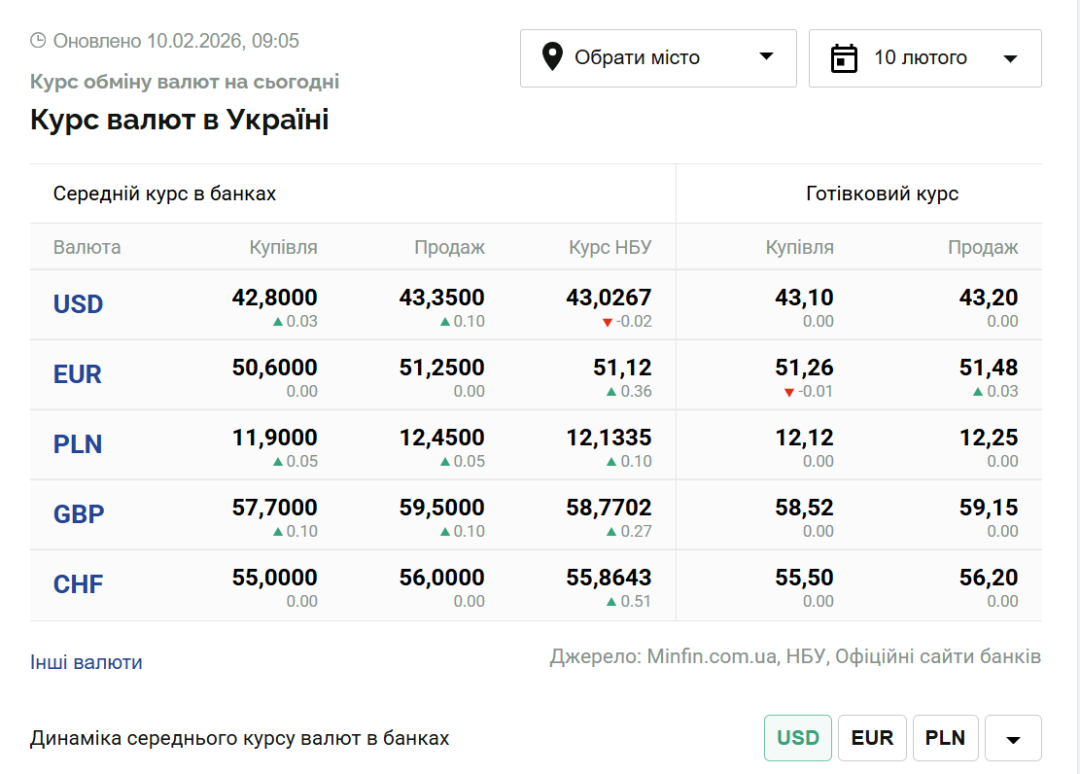This screenshot has height=774, width=1080.
Task: Click the 'Курс НБУ' column header
Action: (x=610, y=247)
